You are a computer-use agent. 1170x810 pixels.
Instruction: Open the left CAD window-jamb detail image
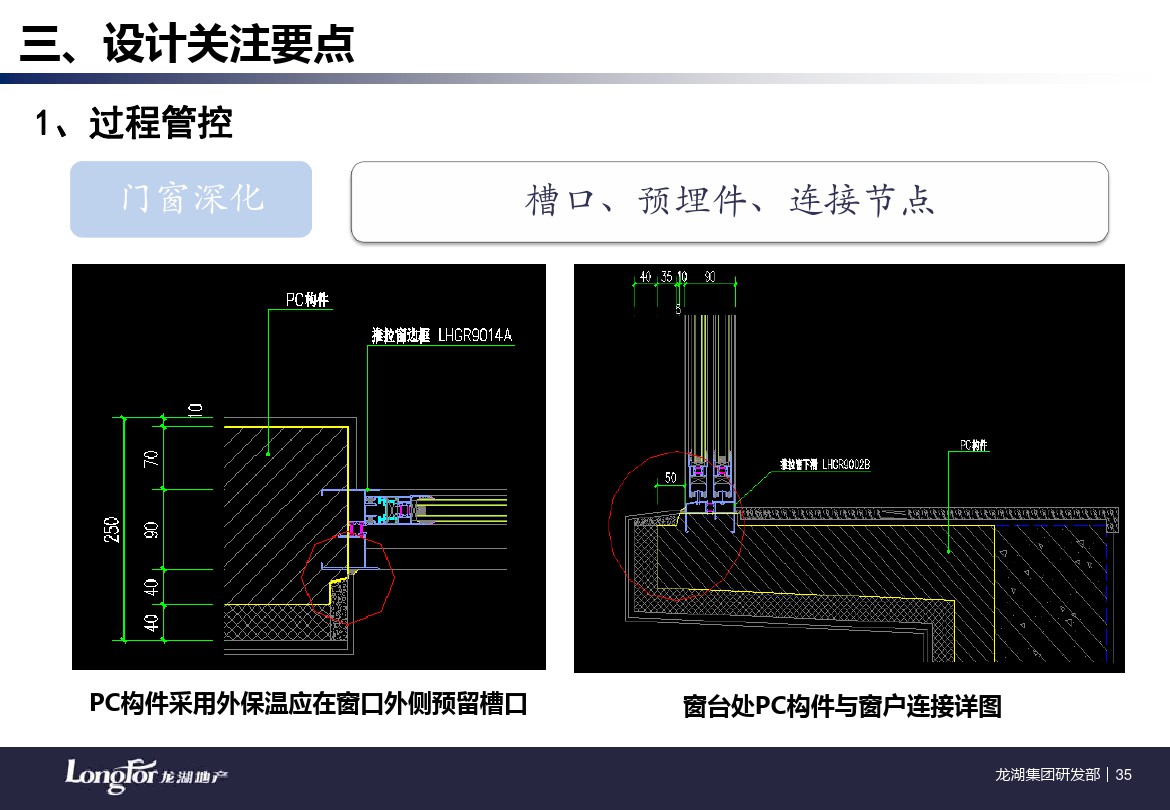(309, 467)
